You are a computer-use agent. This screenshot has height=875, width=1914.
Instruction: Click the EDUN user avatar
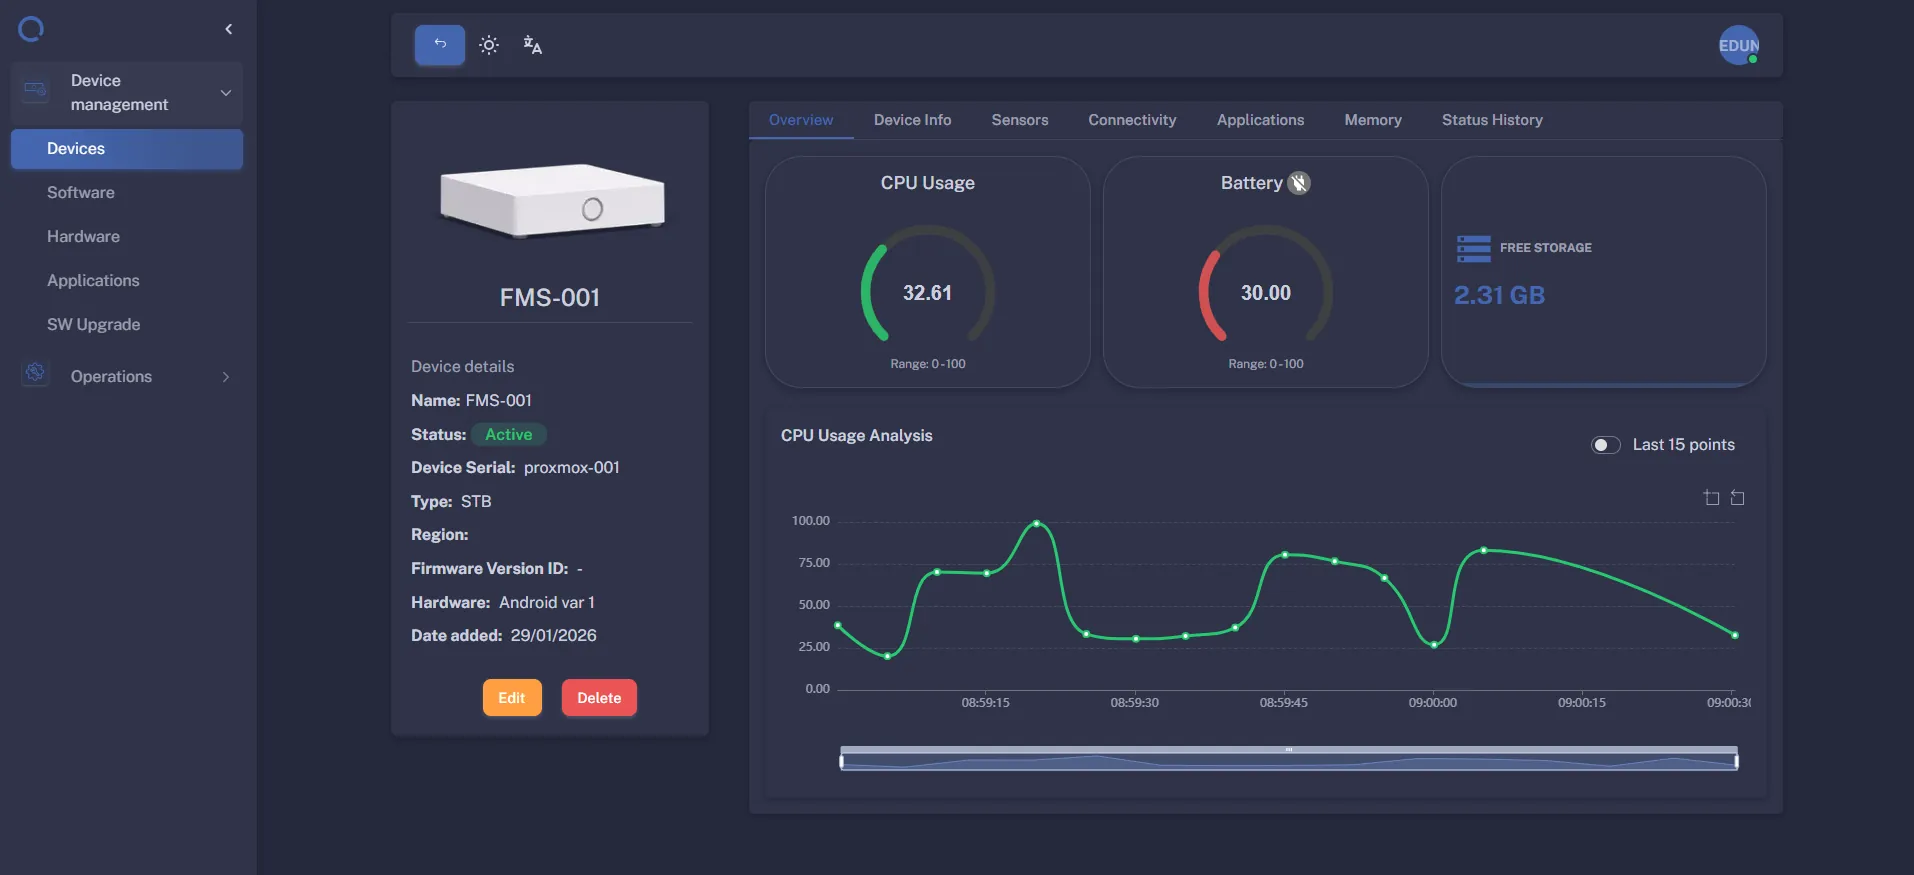(1738, 45)
